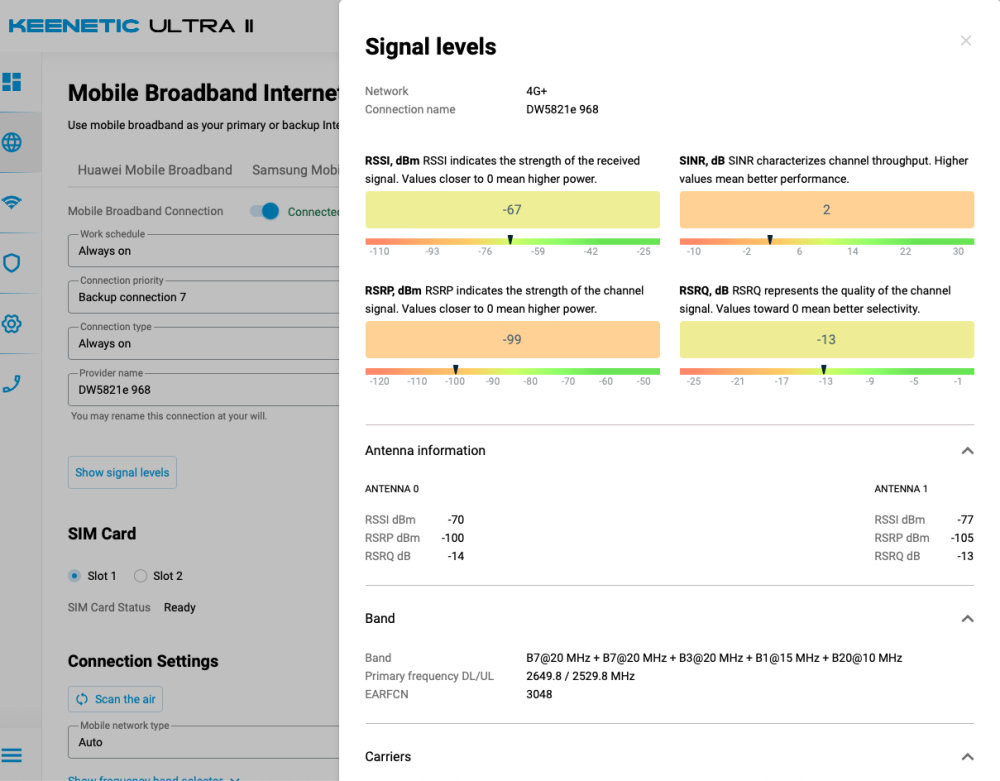Click the security shield sidebar icon
The height and width of the screenshot is (781, 1000).
coord(12,263)
